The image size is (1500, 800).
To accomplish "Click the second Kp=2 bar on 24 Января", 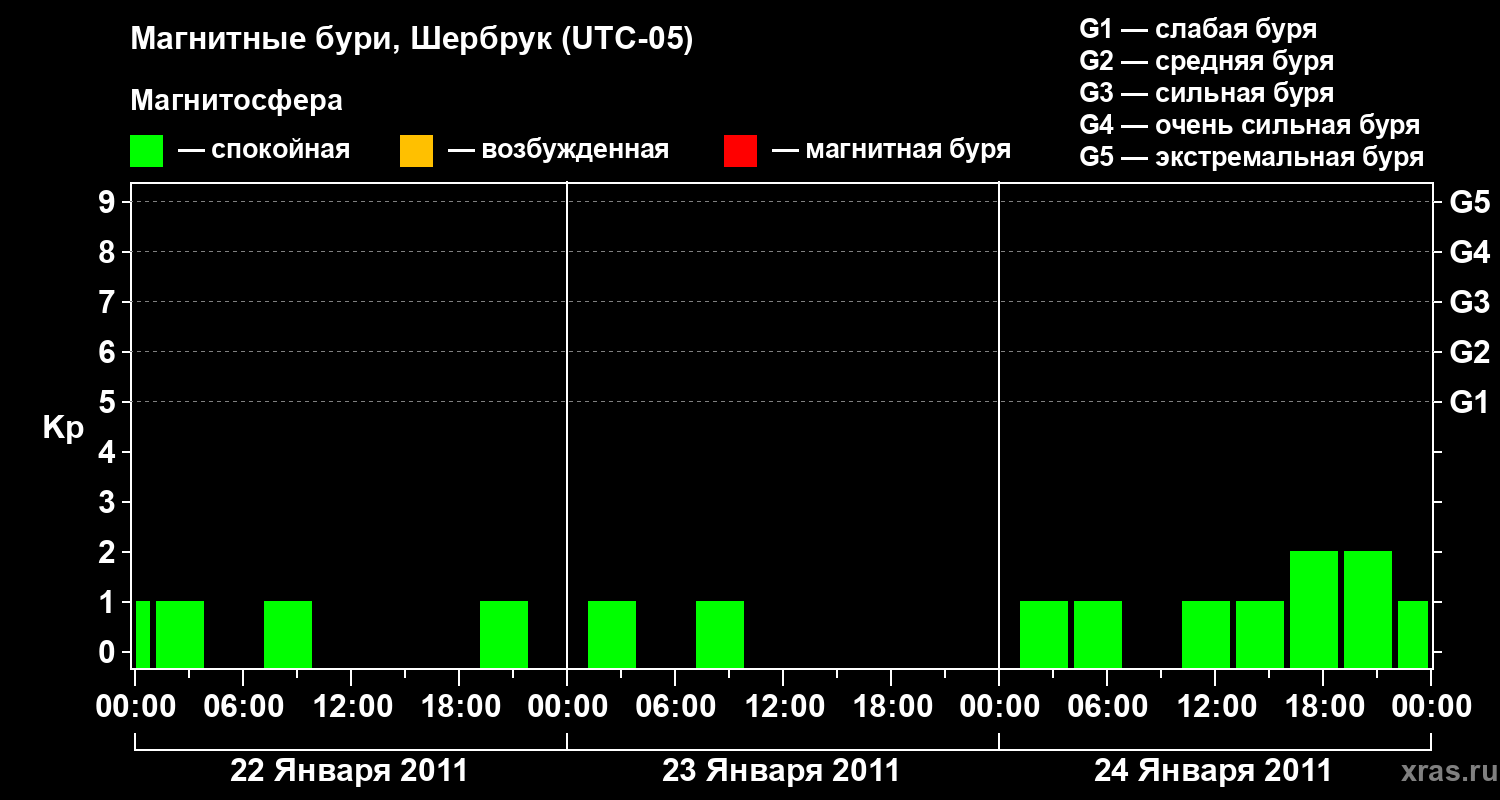I will coord(1368,609).
